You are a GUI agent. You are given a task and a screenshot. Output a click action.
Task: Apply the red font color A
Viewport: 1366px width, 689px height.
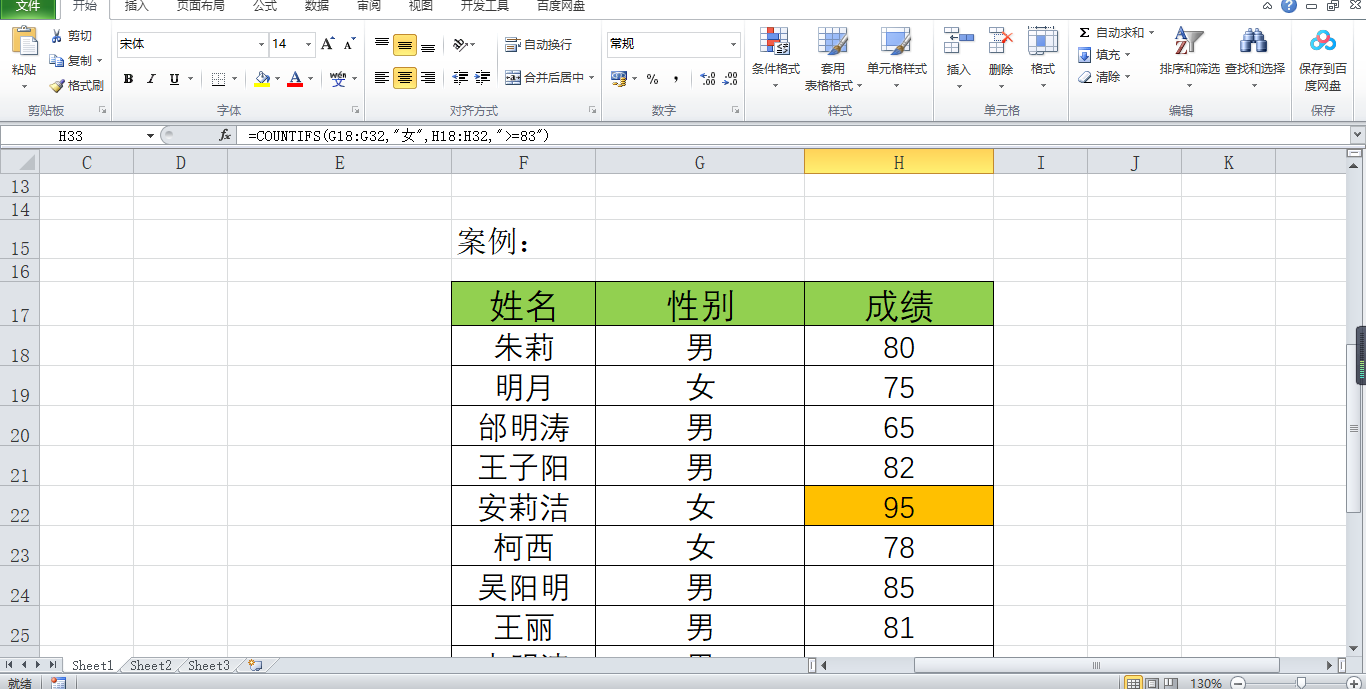click(x=295, y=79)
